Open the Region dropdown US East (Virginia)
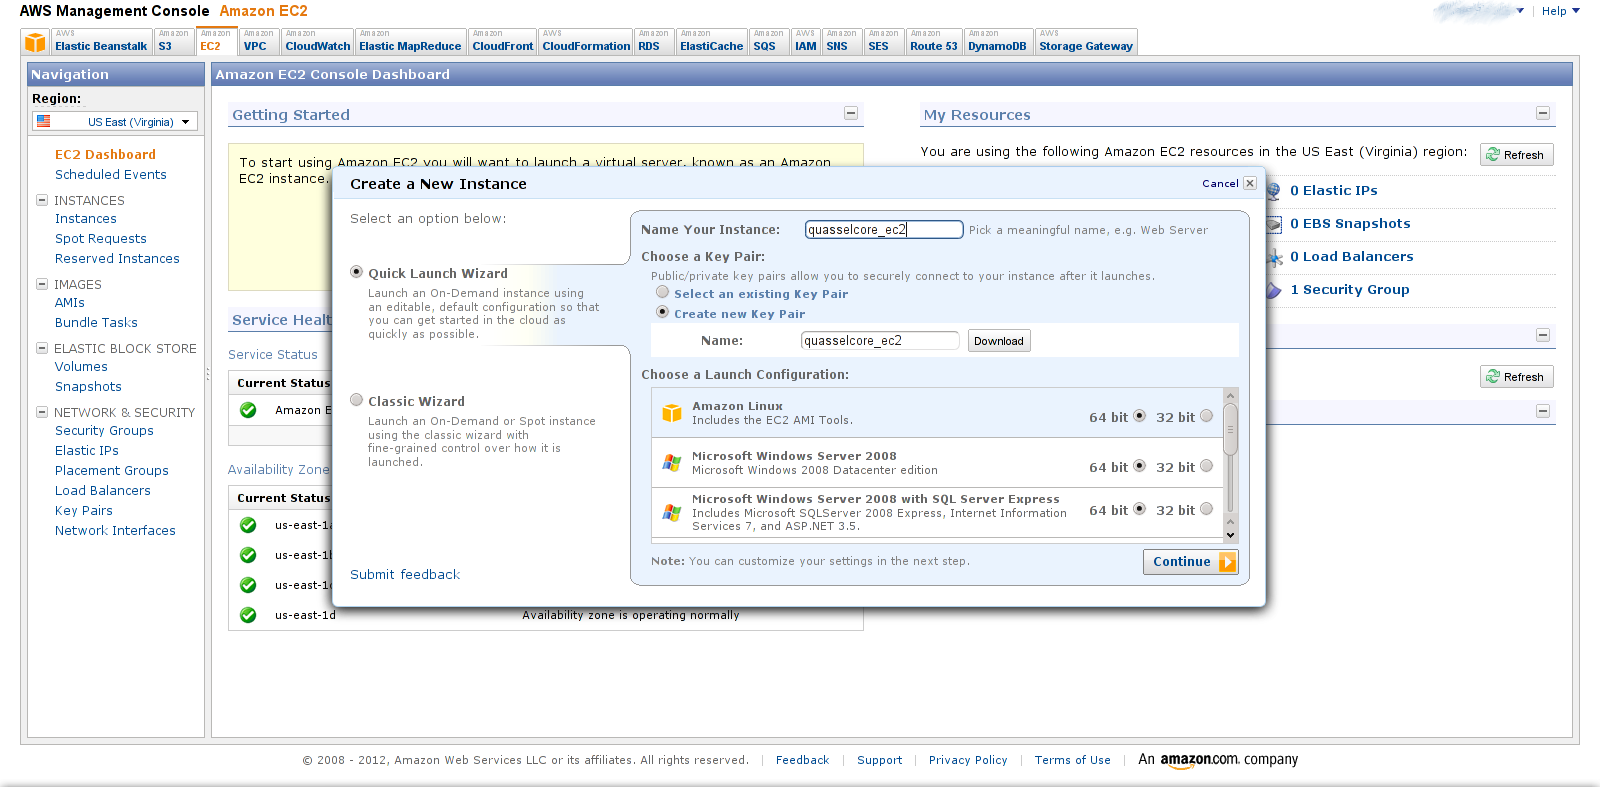Image resolution: width=1600 pixels, height=787 pixels. pyautogui.click(x=115, y=122)
